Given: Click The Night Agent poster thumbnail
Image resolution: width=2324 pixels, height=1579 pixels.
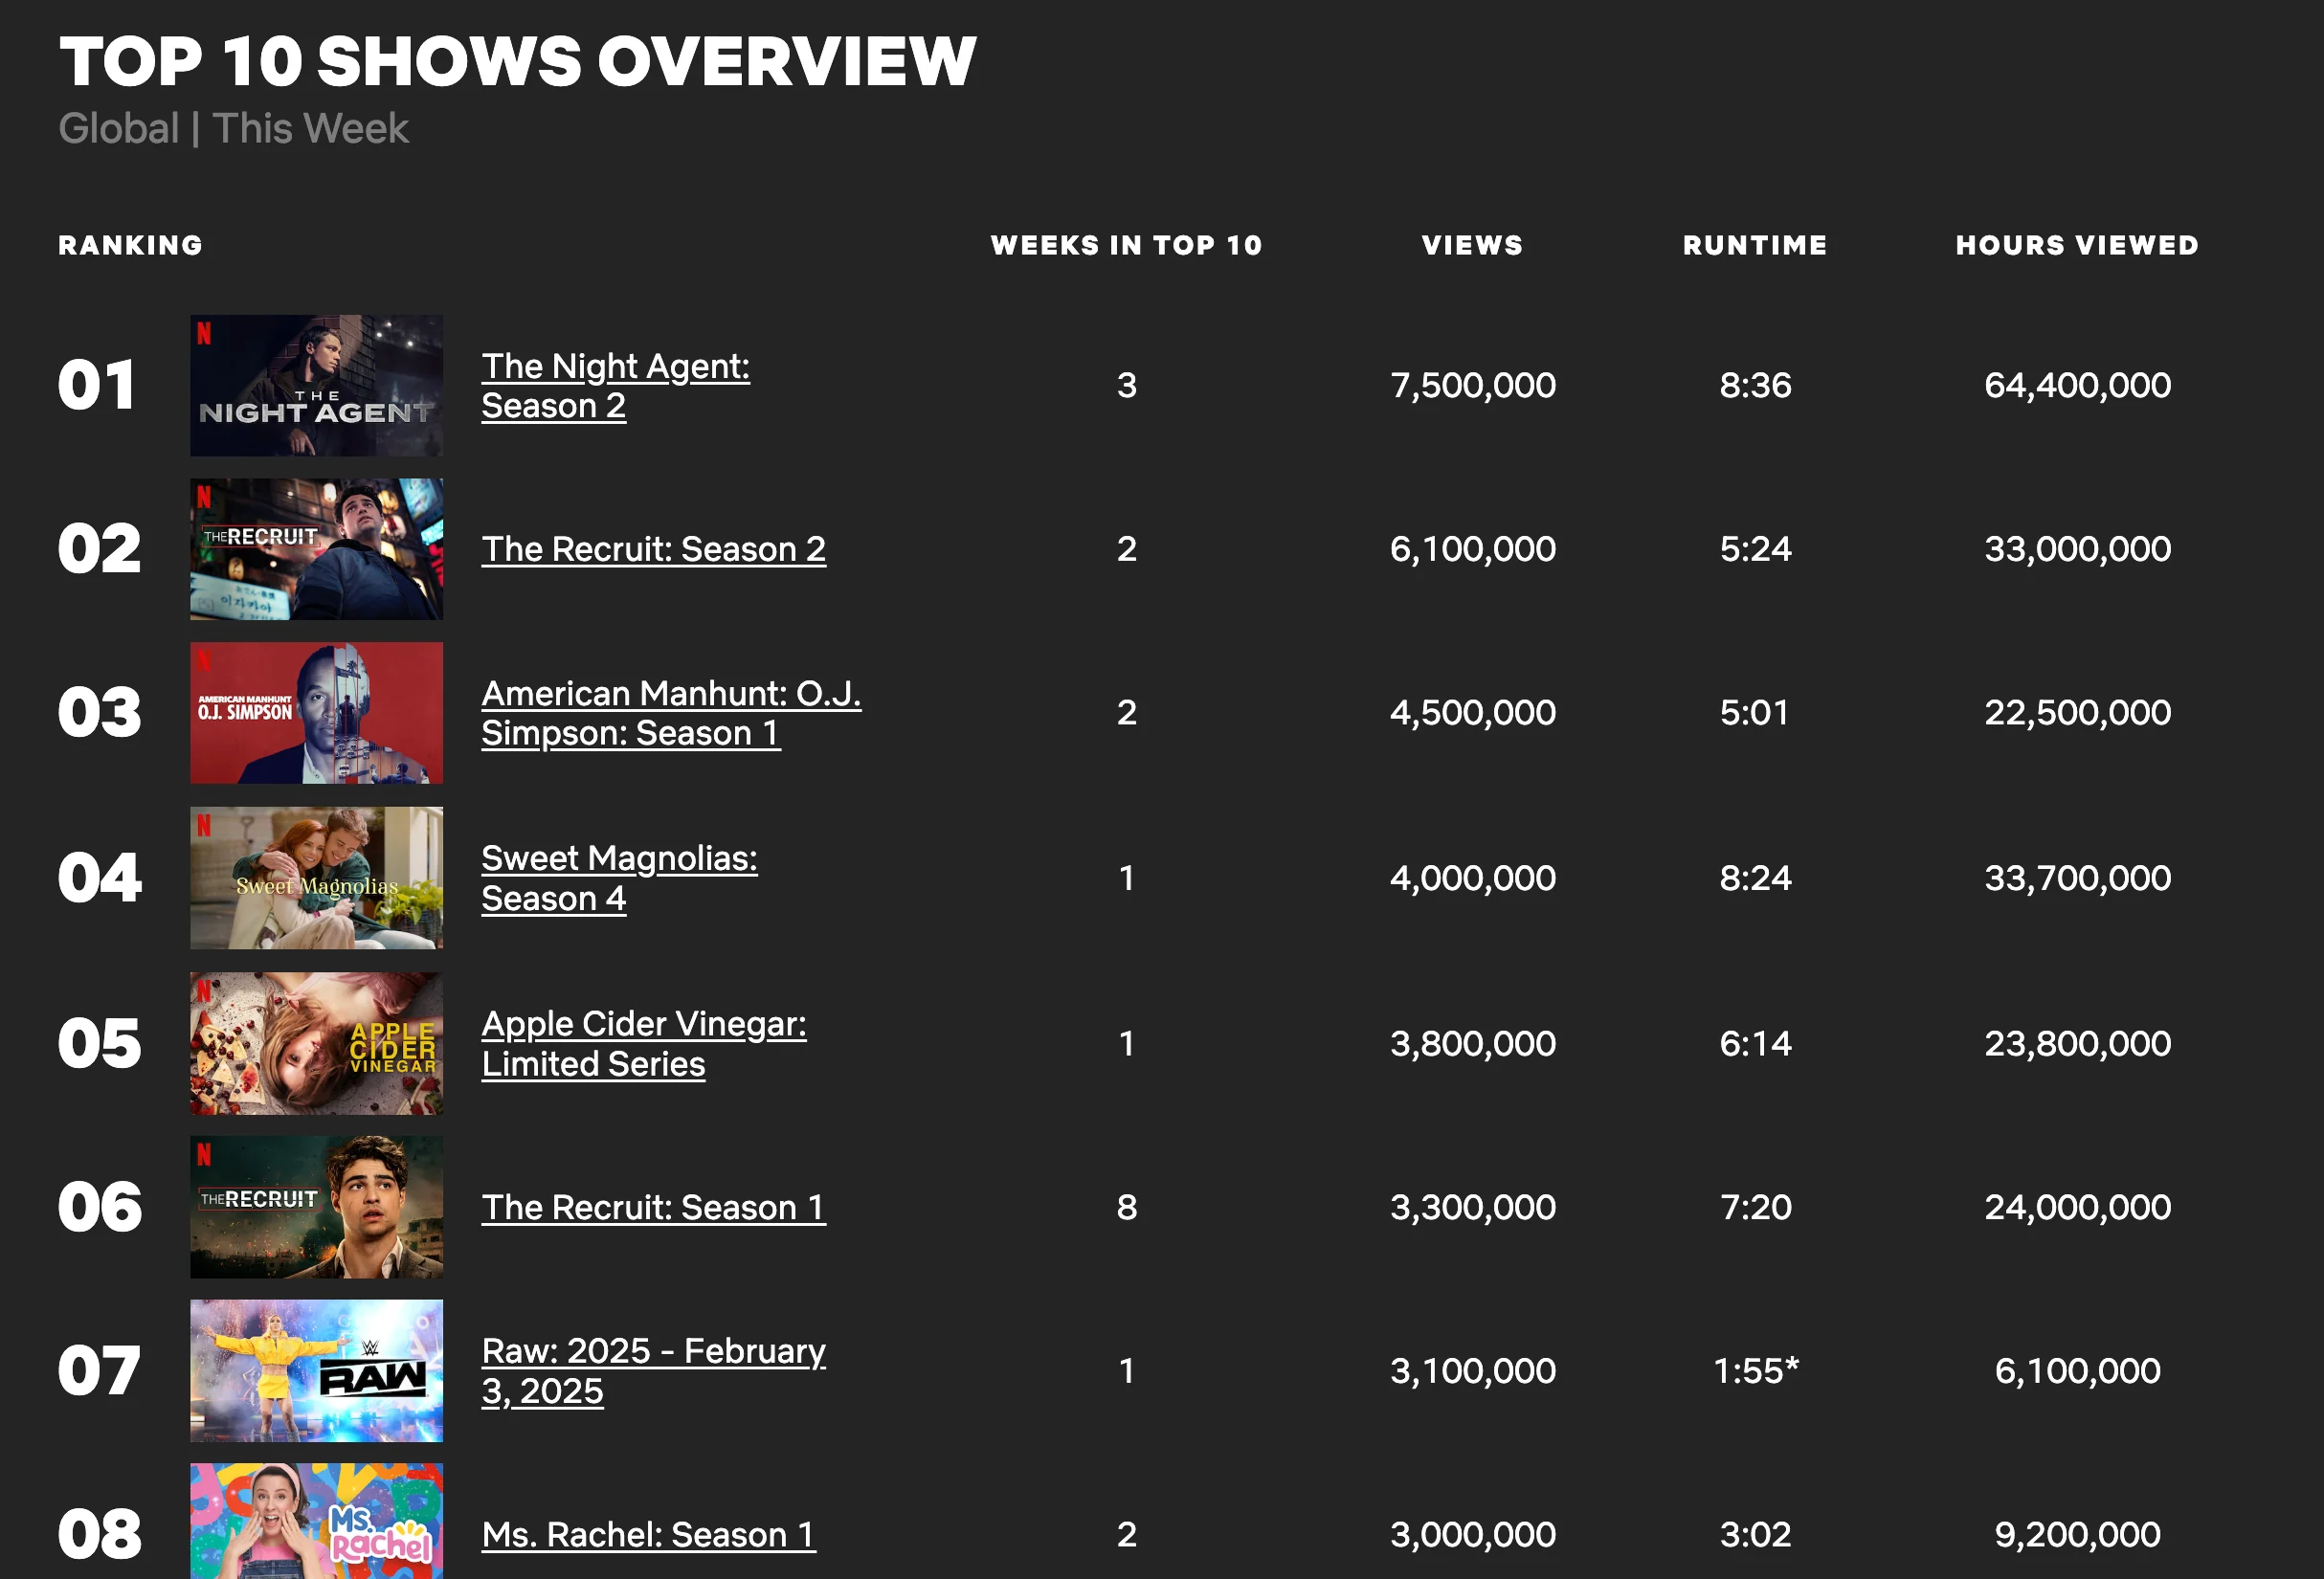Looking at the screenshot, I should point(316,386).
